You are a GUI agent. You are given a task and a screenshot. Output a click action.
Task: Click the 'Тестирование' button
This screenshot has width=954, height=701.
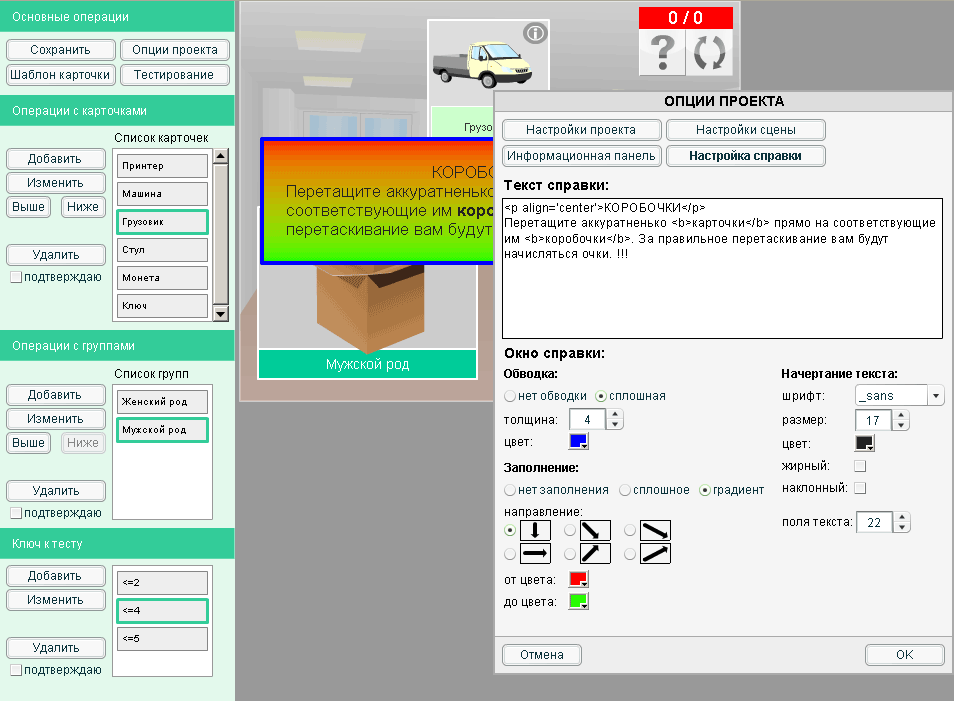click(175, 75)
